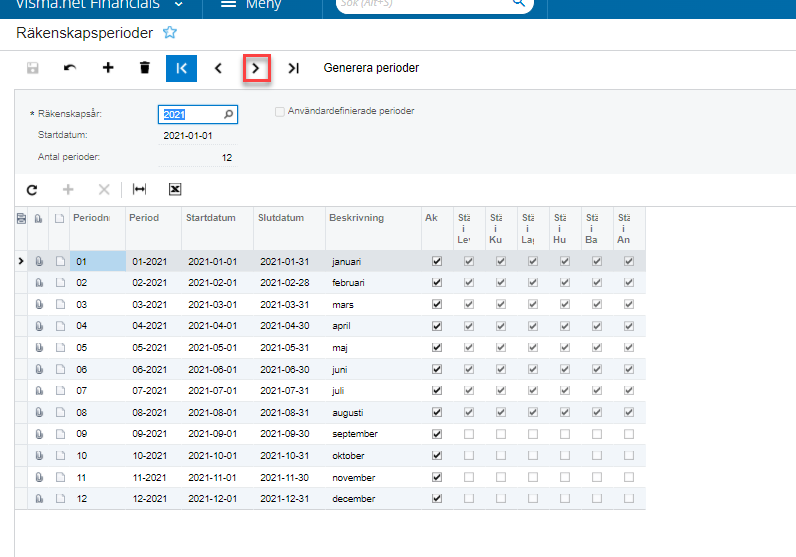Export grid to Excel icon
This screenshot has height=557, width=796.
click(x=174, y=189)
